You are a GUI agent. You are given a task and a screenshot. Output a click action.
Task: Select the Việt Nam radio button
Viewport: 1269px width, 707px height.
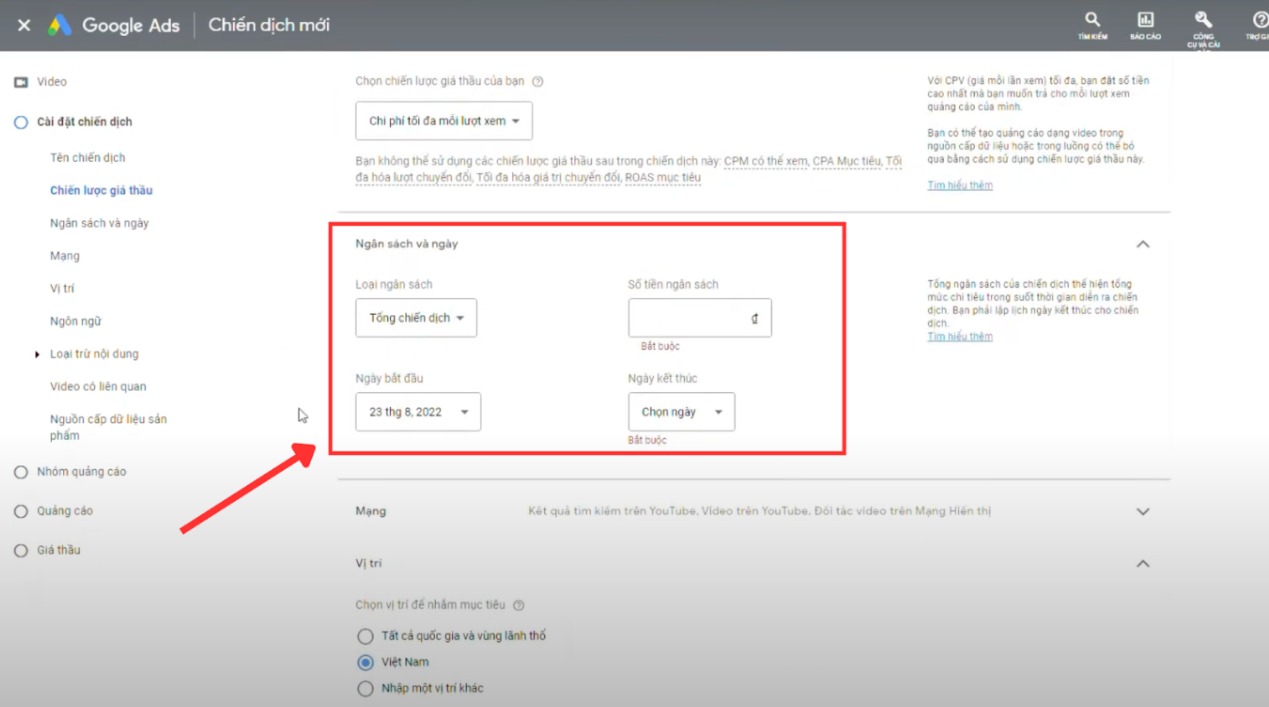363,661
